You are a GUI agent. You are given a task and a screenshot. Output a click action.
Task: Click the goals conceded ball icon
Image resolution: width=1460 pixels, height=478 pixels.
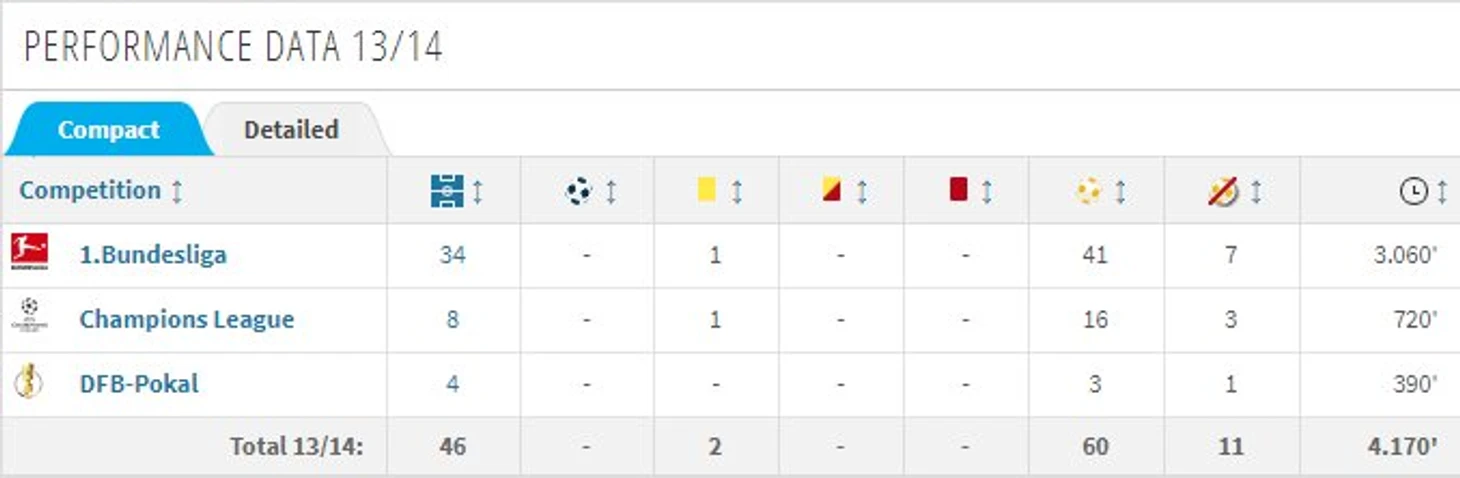[x=1089, y=190]
